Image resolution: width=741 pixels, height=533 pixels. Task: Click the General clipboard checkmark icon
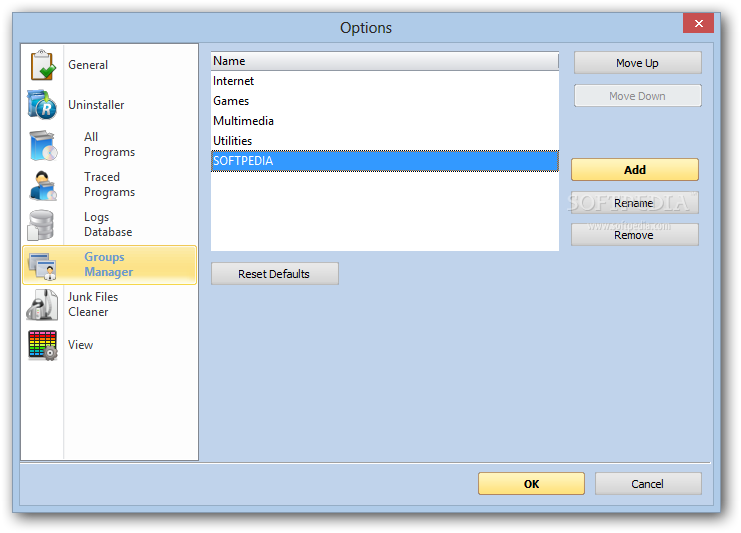pyautogui.click(x=43, y=65)
